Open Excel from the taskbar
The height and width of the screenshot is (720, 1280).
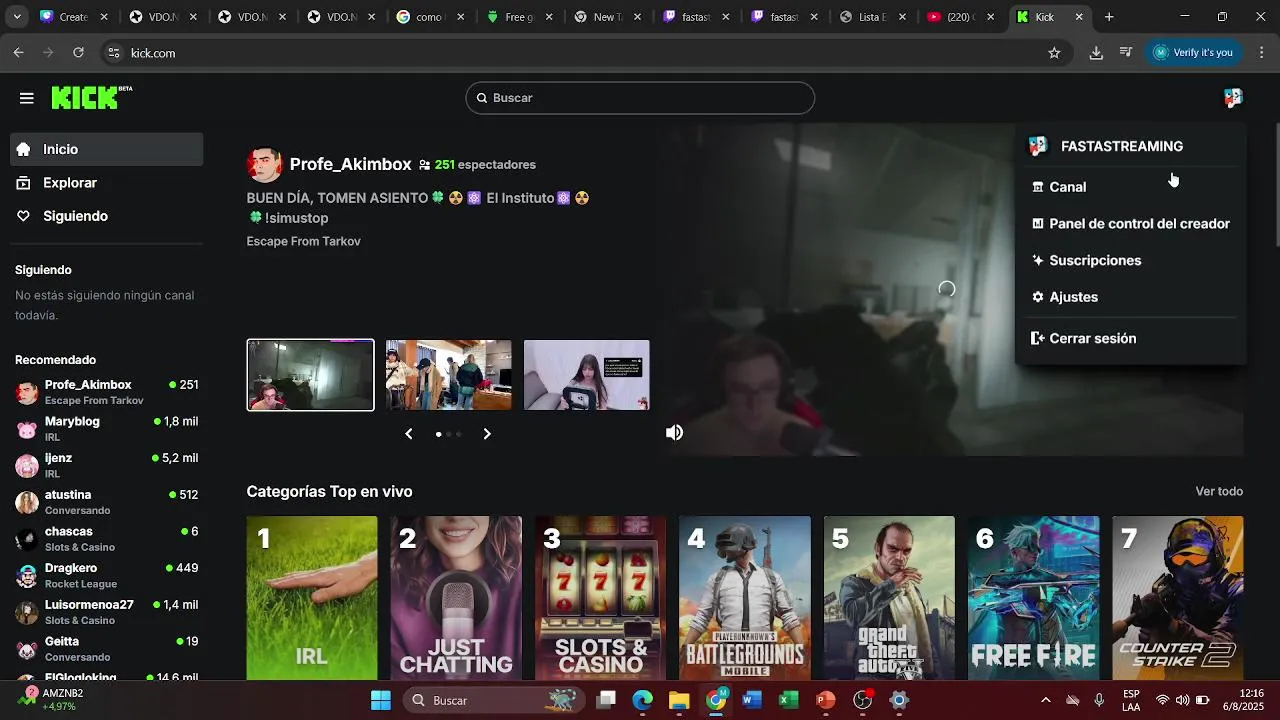pos(788,700)
